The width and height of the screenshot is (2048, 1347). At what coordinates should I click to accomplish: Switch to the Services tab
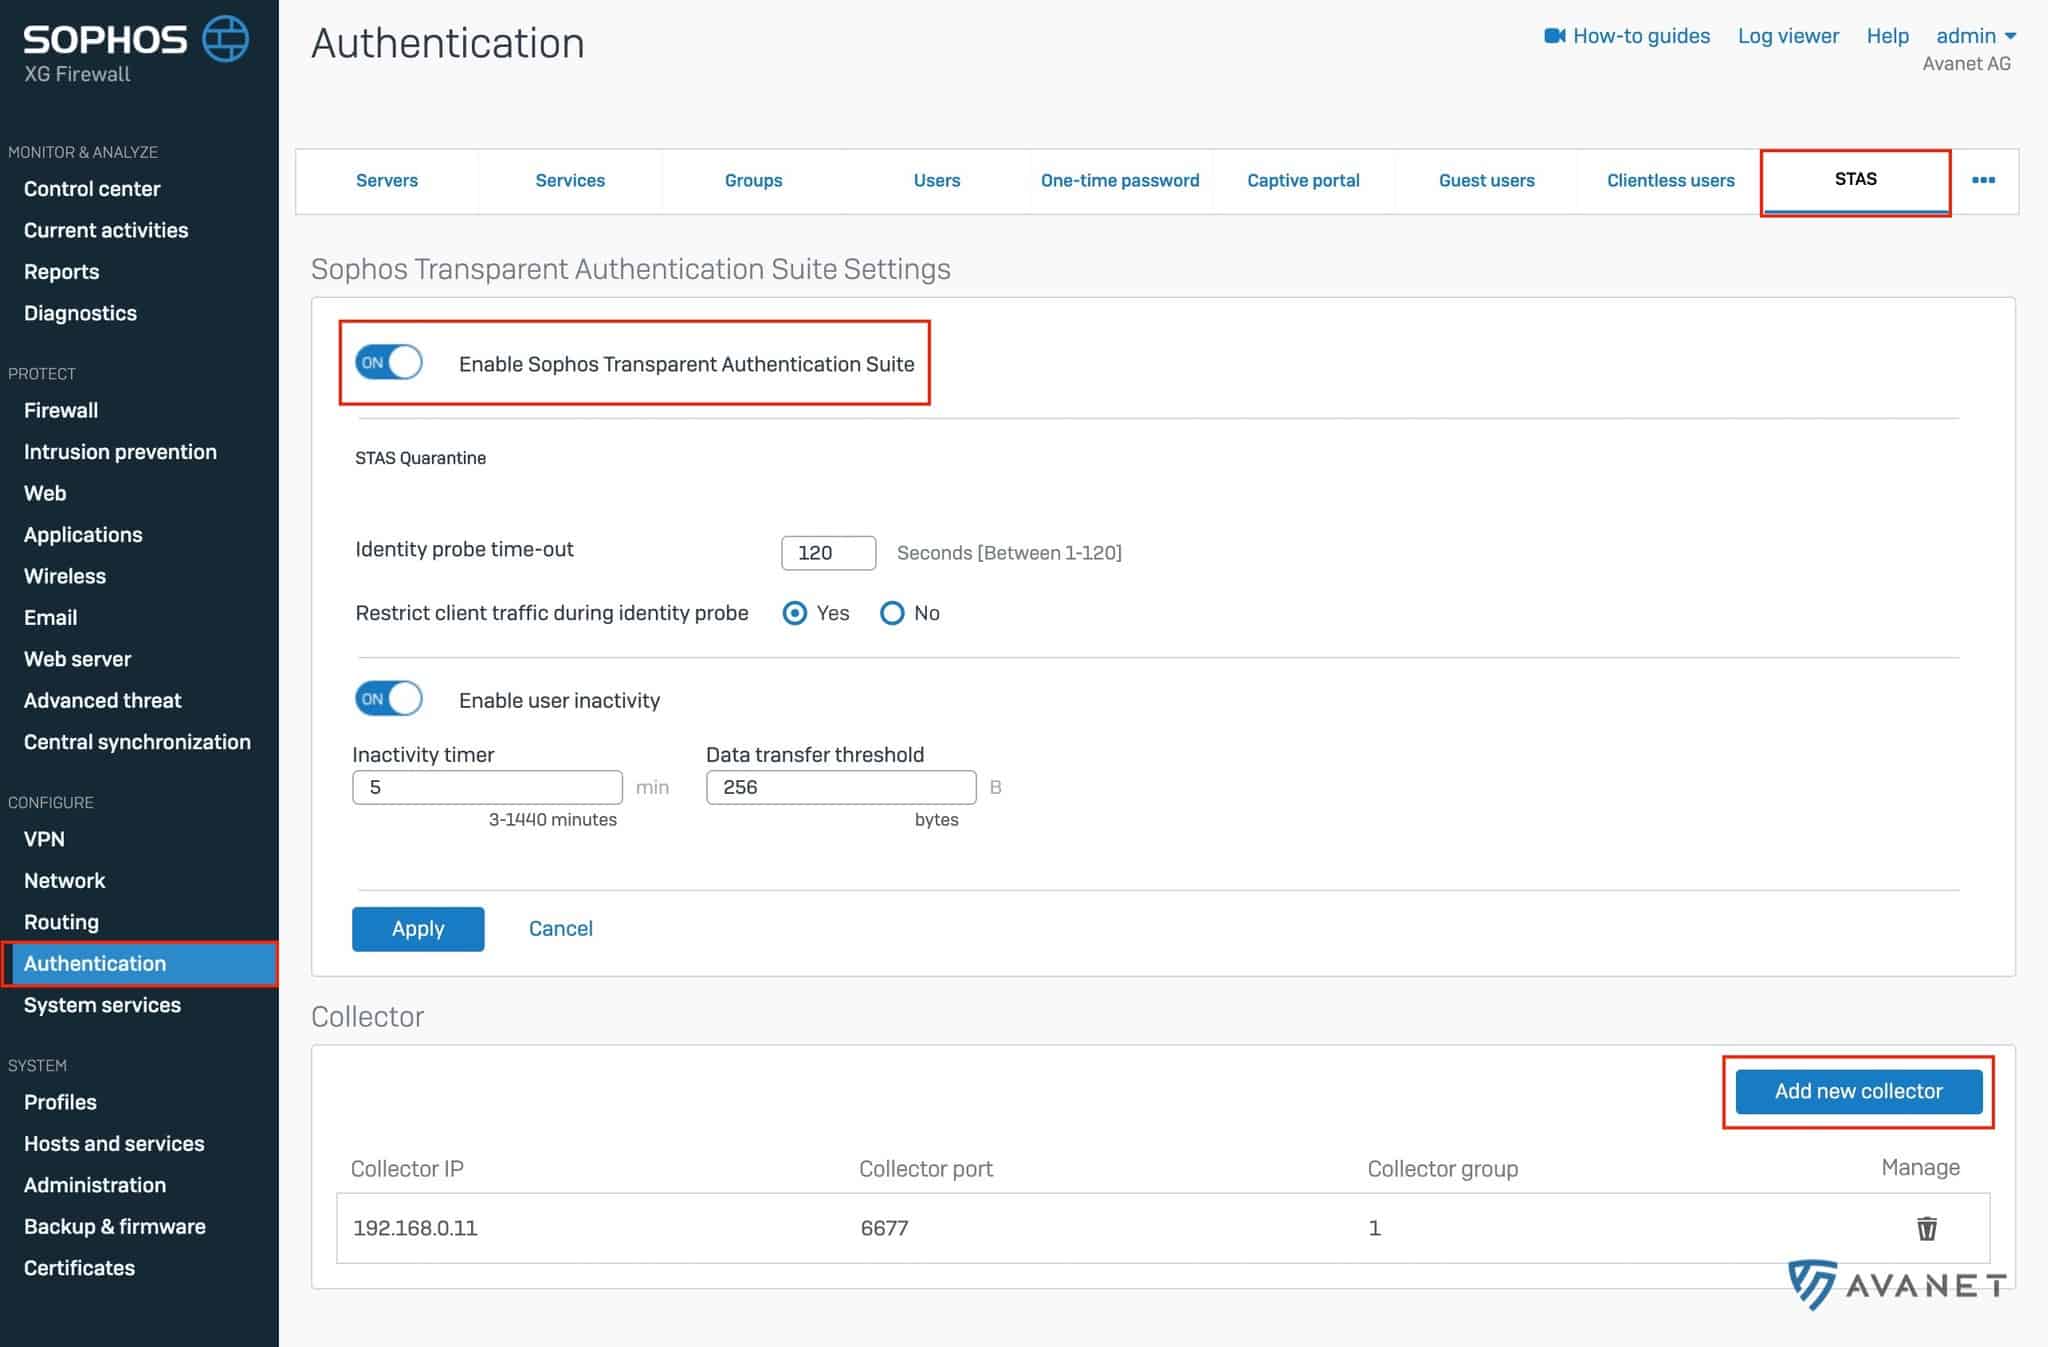570,181
